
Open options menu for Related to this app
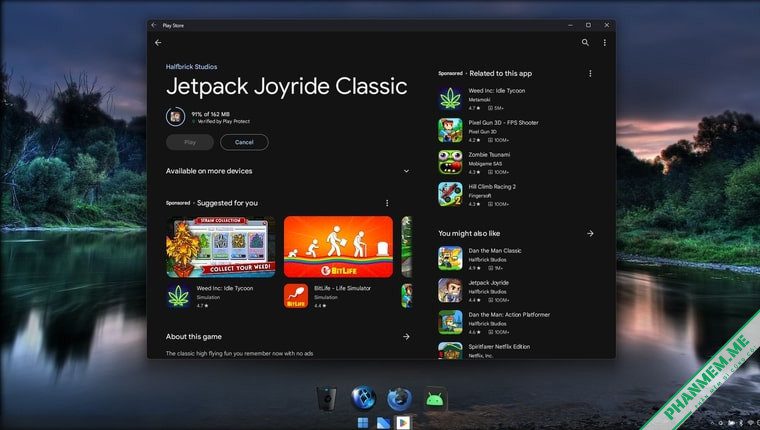pos(590,73)
